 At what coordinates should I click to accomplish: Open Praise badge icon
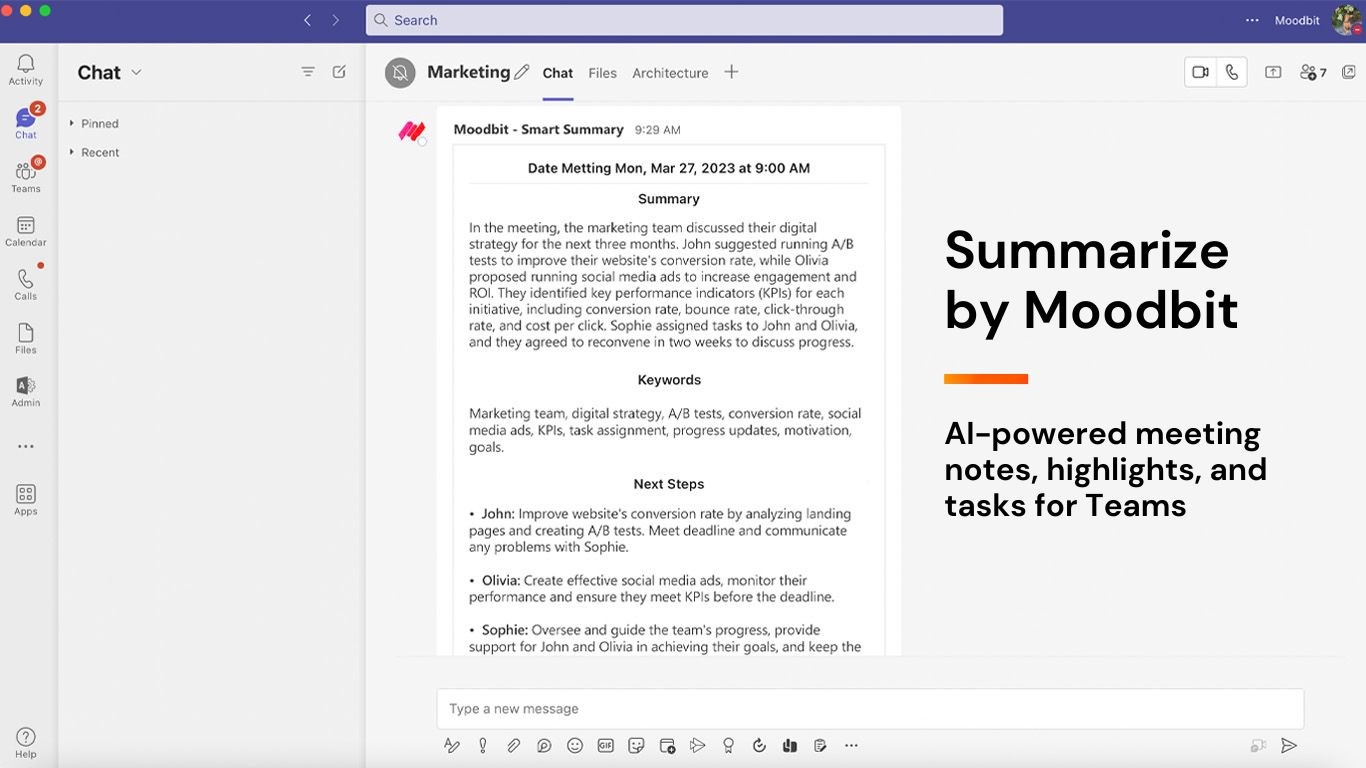point(728,745)
